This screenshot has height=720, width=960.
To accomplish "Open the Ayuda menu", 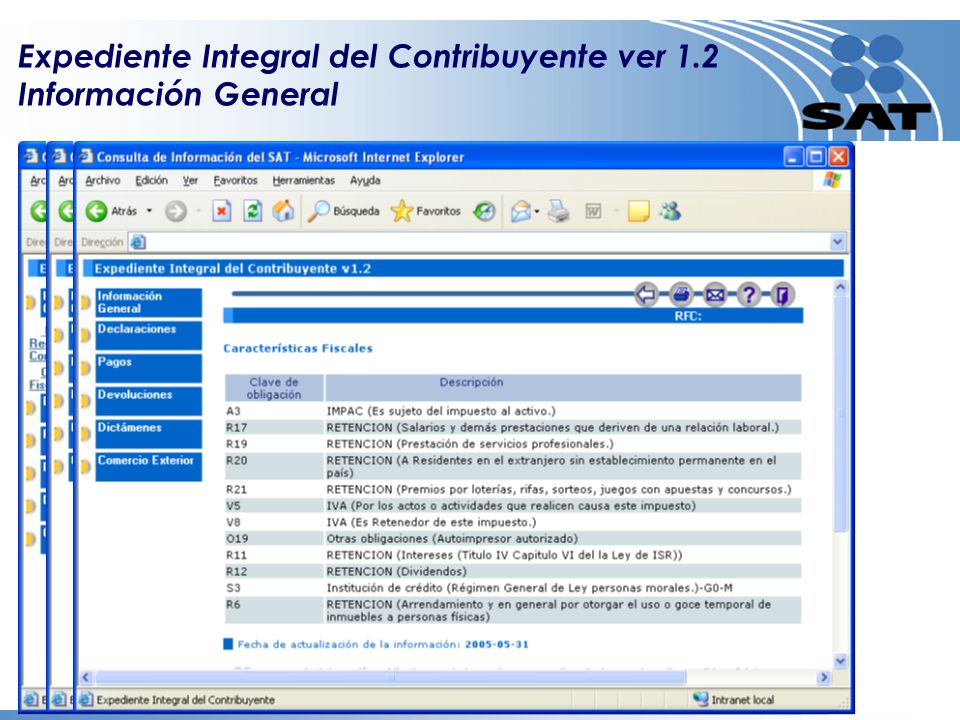I will pos(365,181).
